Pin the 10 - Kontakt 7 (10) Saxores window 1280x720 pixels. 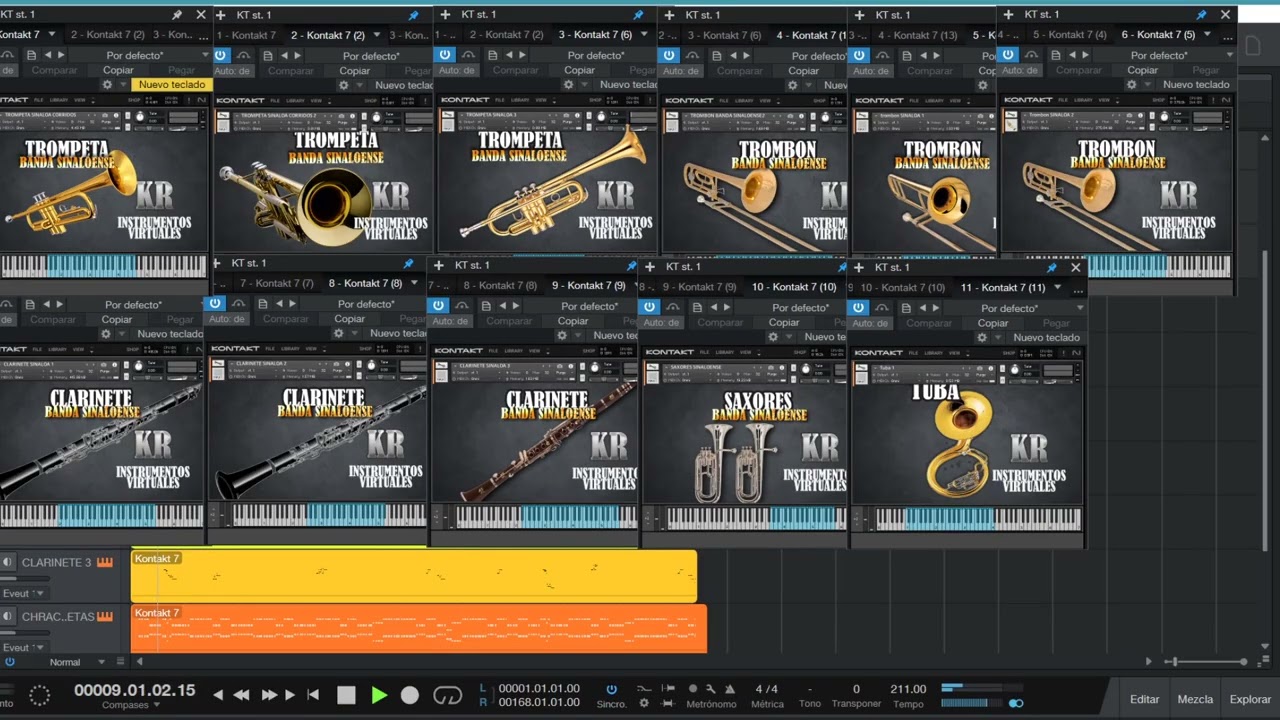[x=842, y=267]
